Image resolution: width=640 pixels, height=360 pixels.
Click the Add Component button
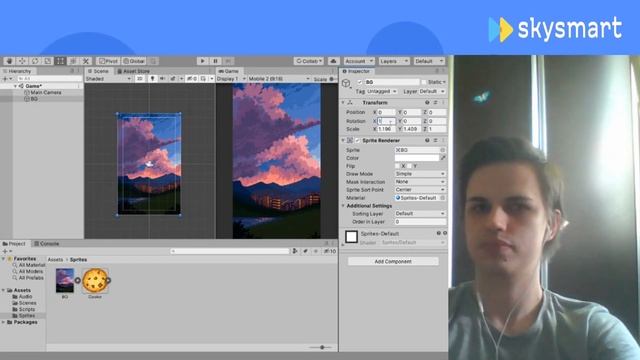(393, 261)
